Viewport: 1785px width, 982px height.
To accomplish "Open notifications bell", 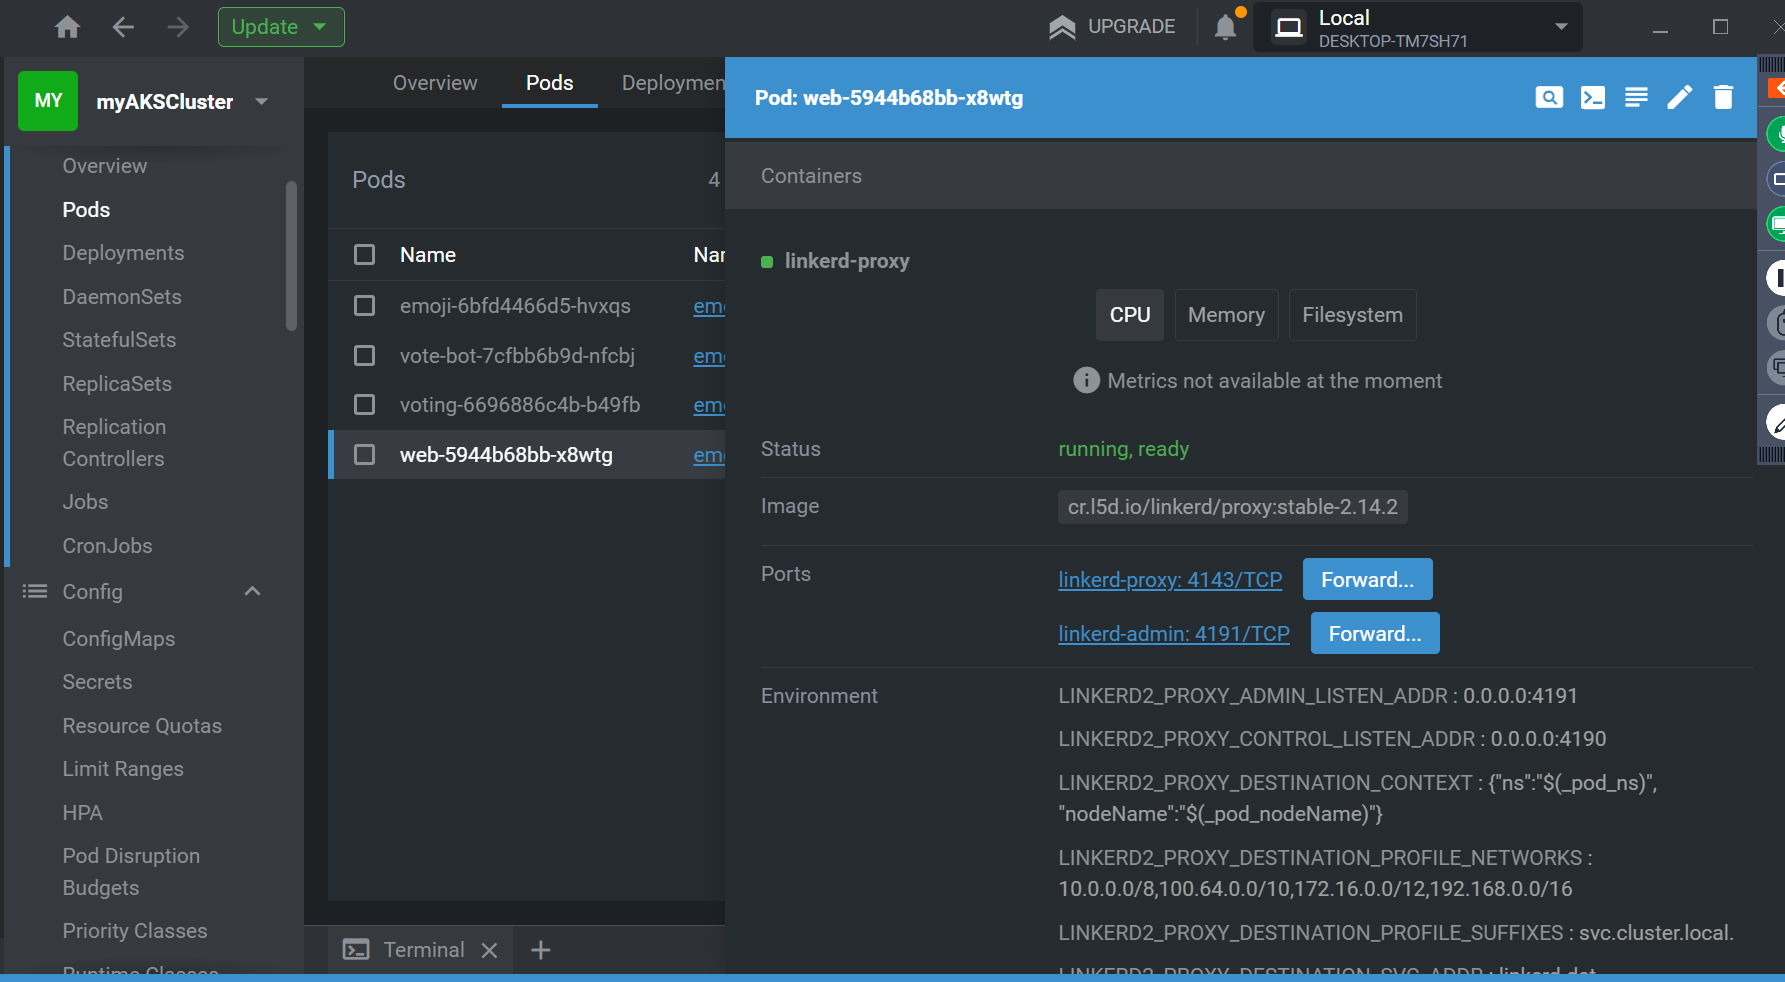I will coord(1226,27).
